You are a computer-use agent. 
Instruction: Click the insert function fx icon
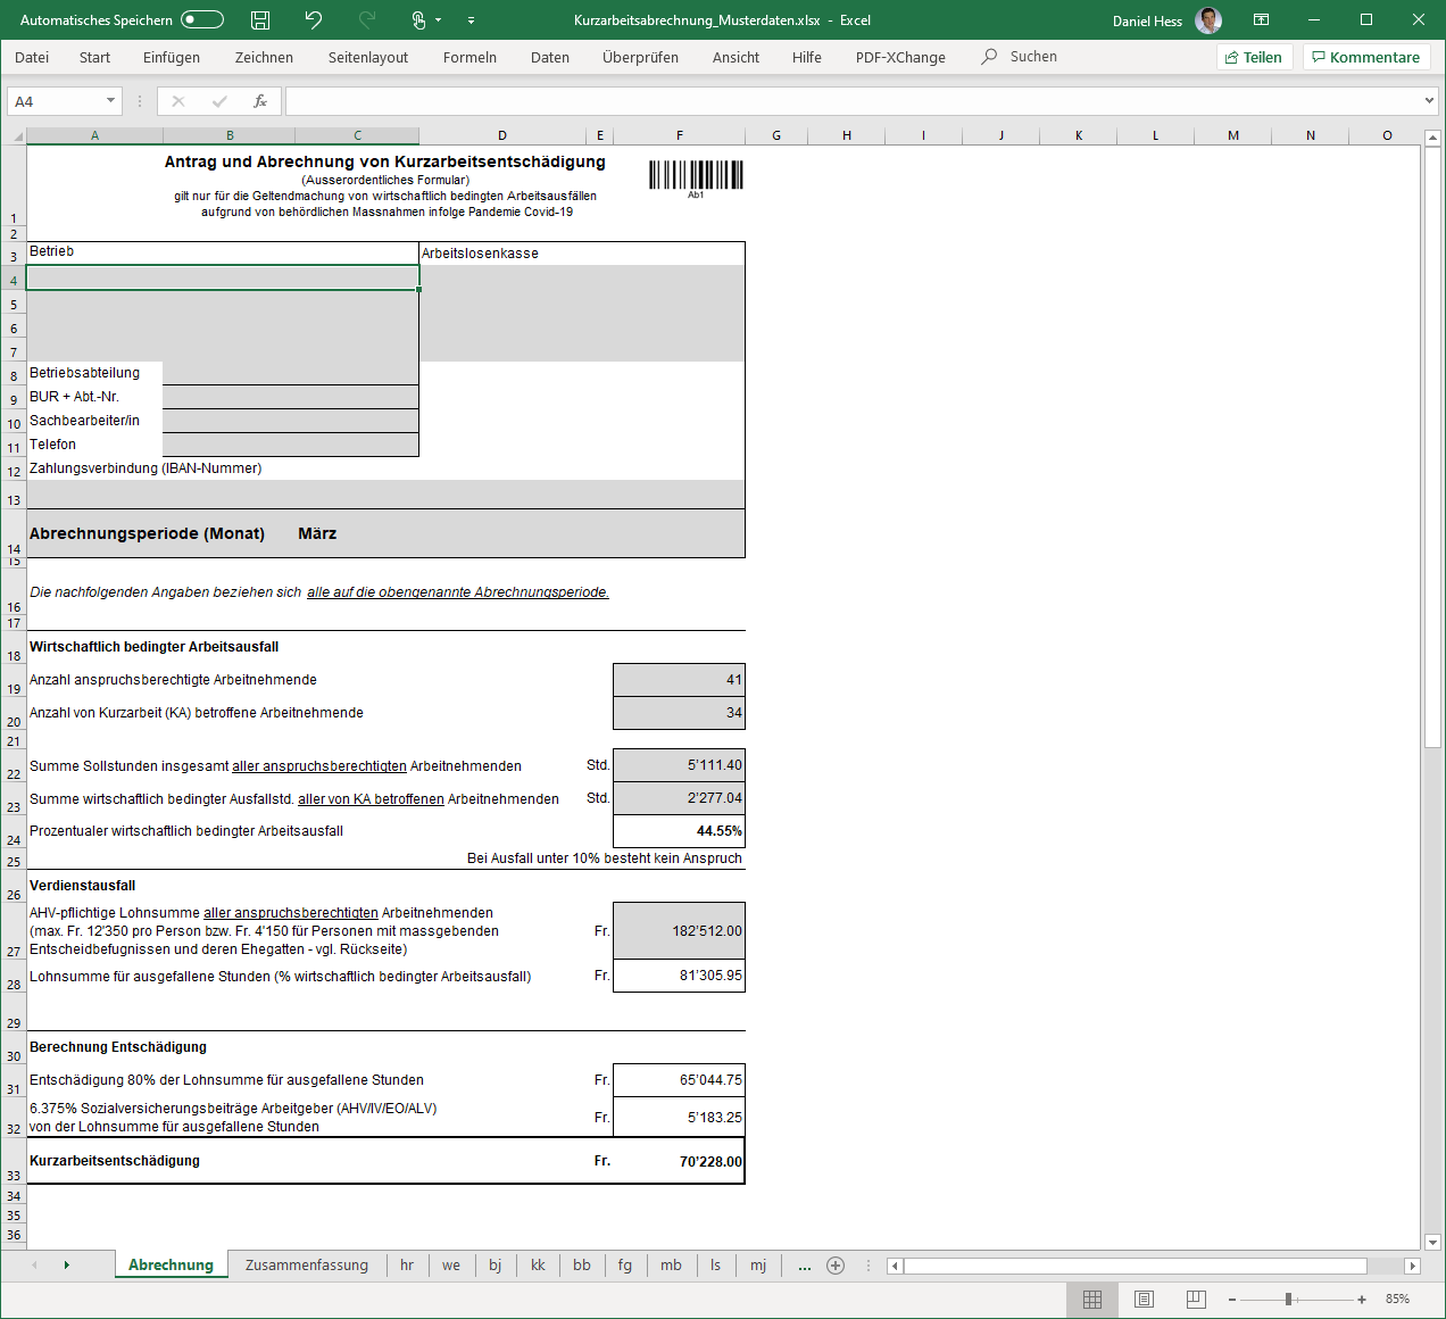click(260, 101)
